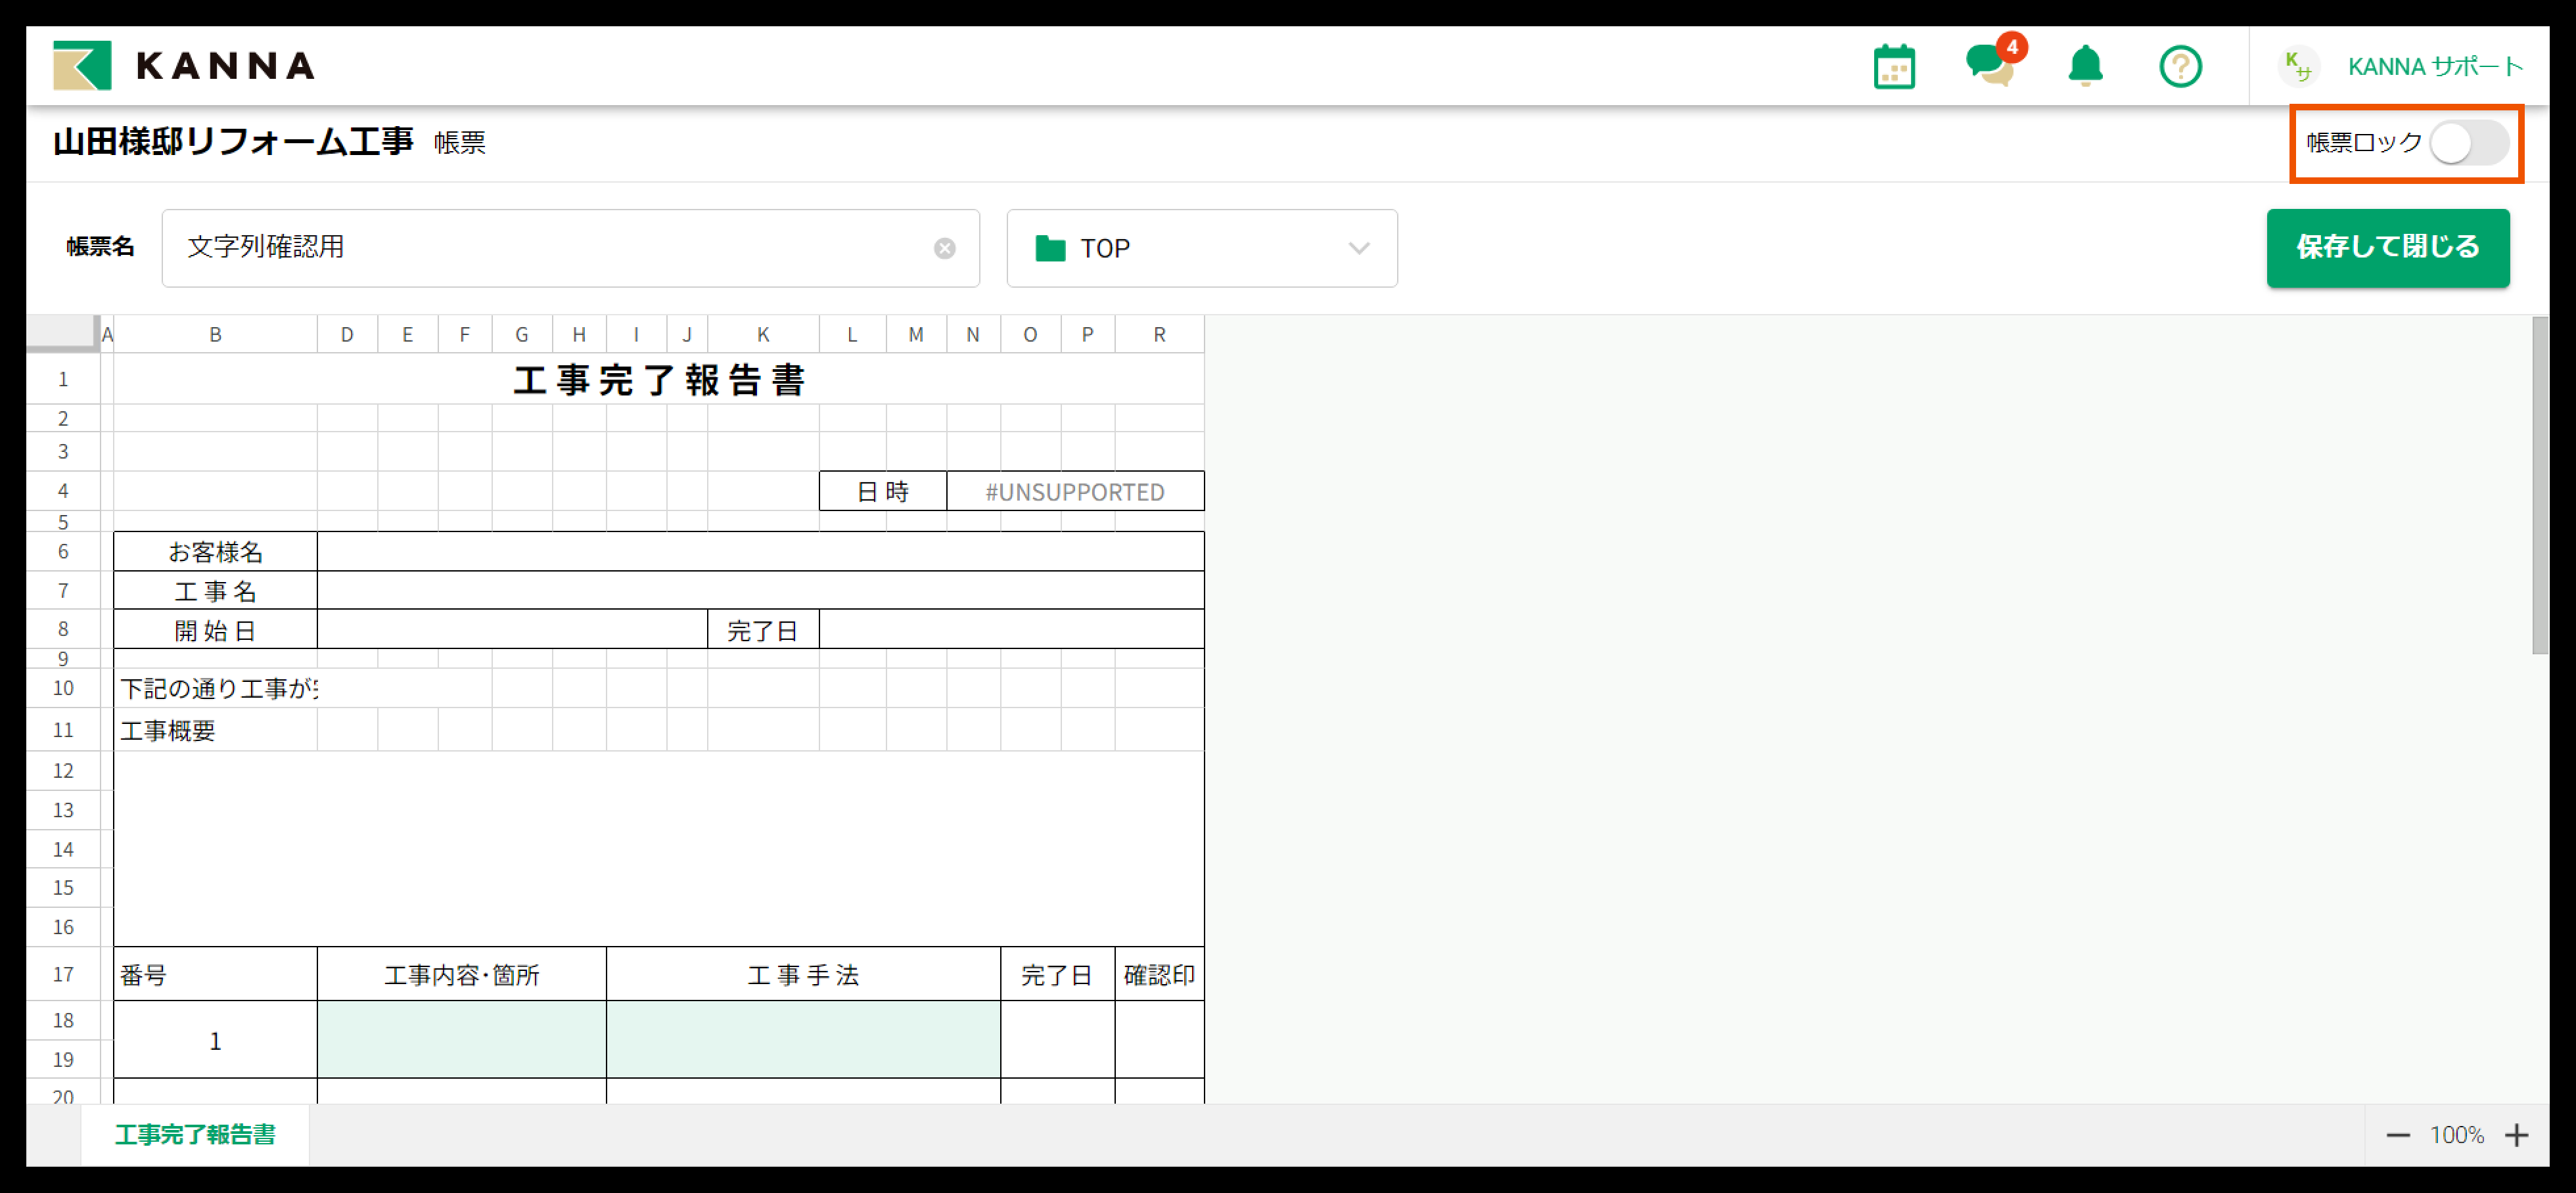The image size is (2576, 1193).
Task: Zoom in with the plus icon
Action: pyautogui.click(x=2516, y=1135)
